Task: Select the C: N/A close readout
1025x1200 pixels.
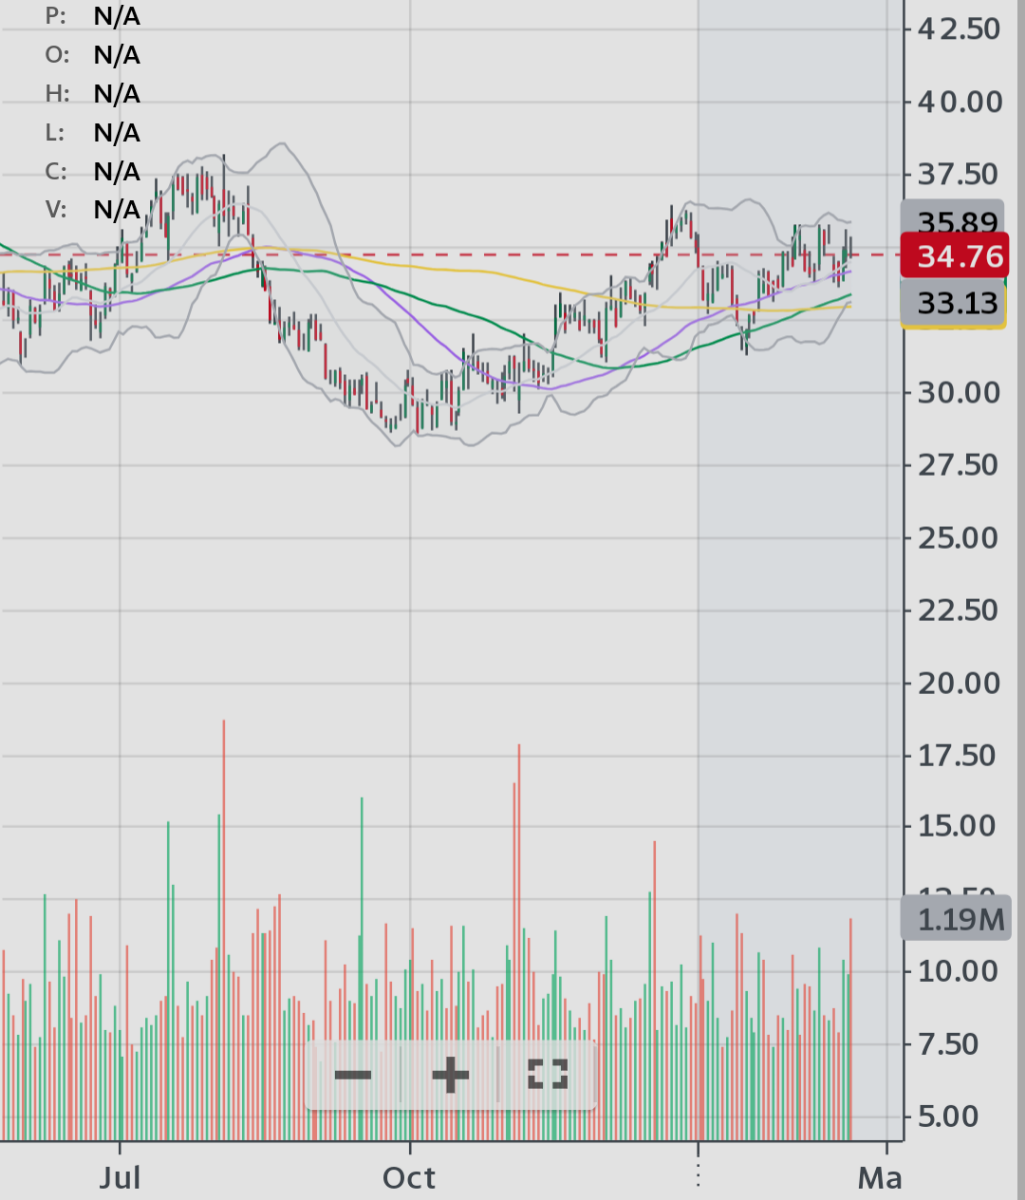Action: tap(93, 171)
